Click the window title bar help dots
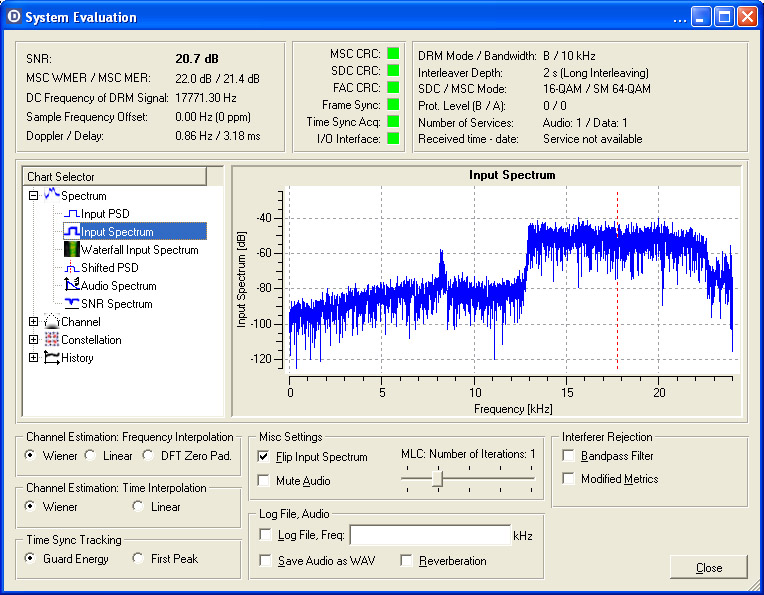764x595 pixels. pyautogui.click(x=679, y=20)
